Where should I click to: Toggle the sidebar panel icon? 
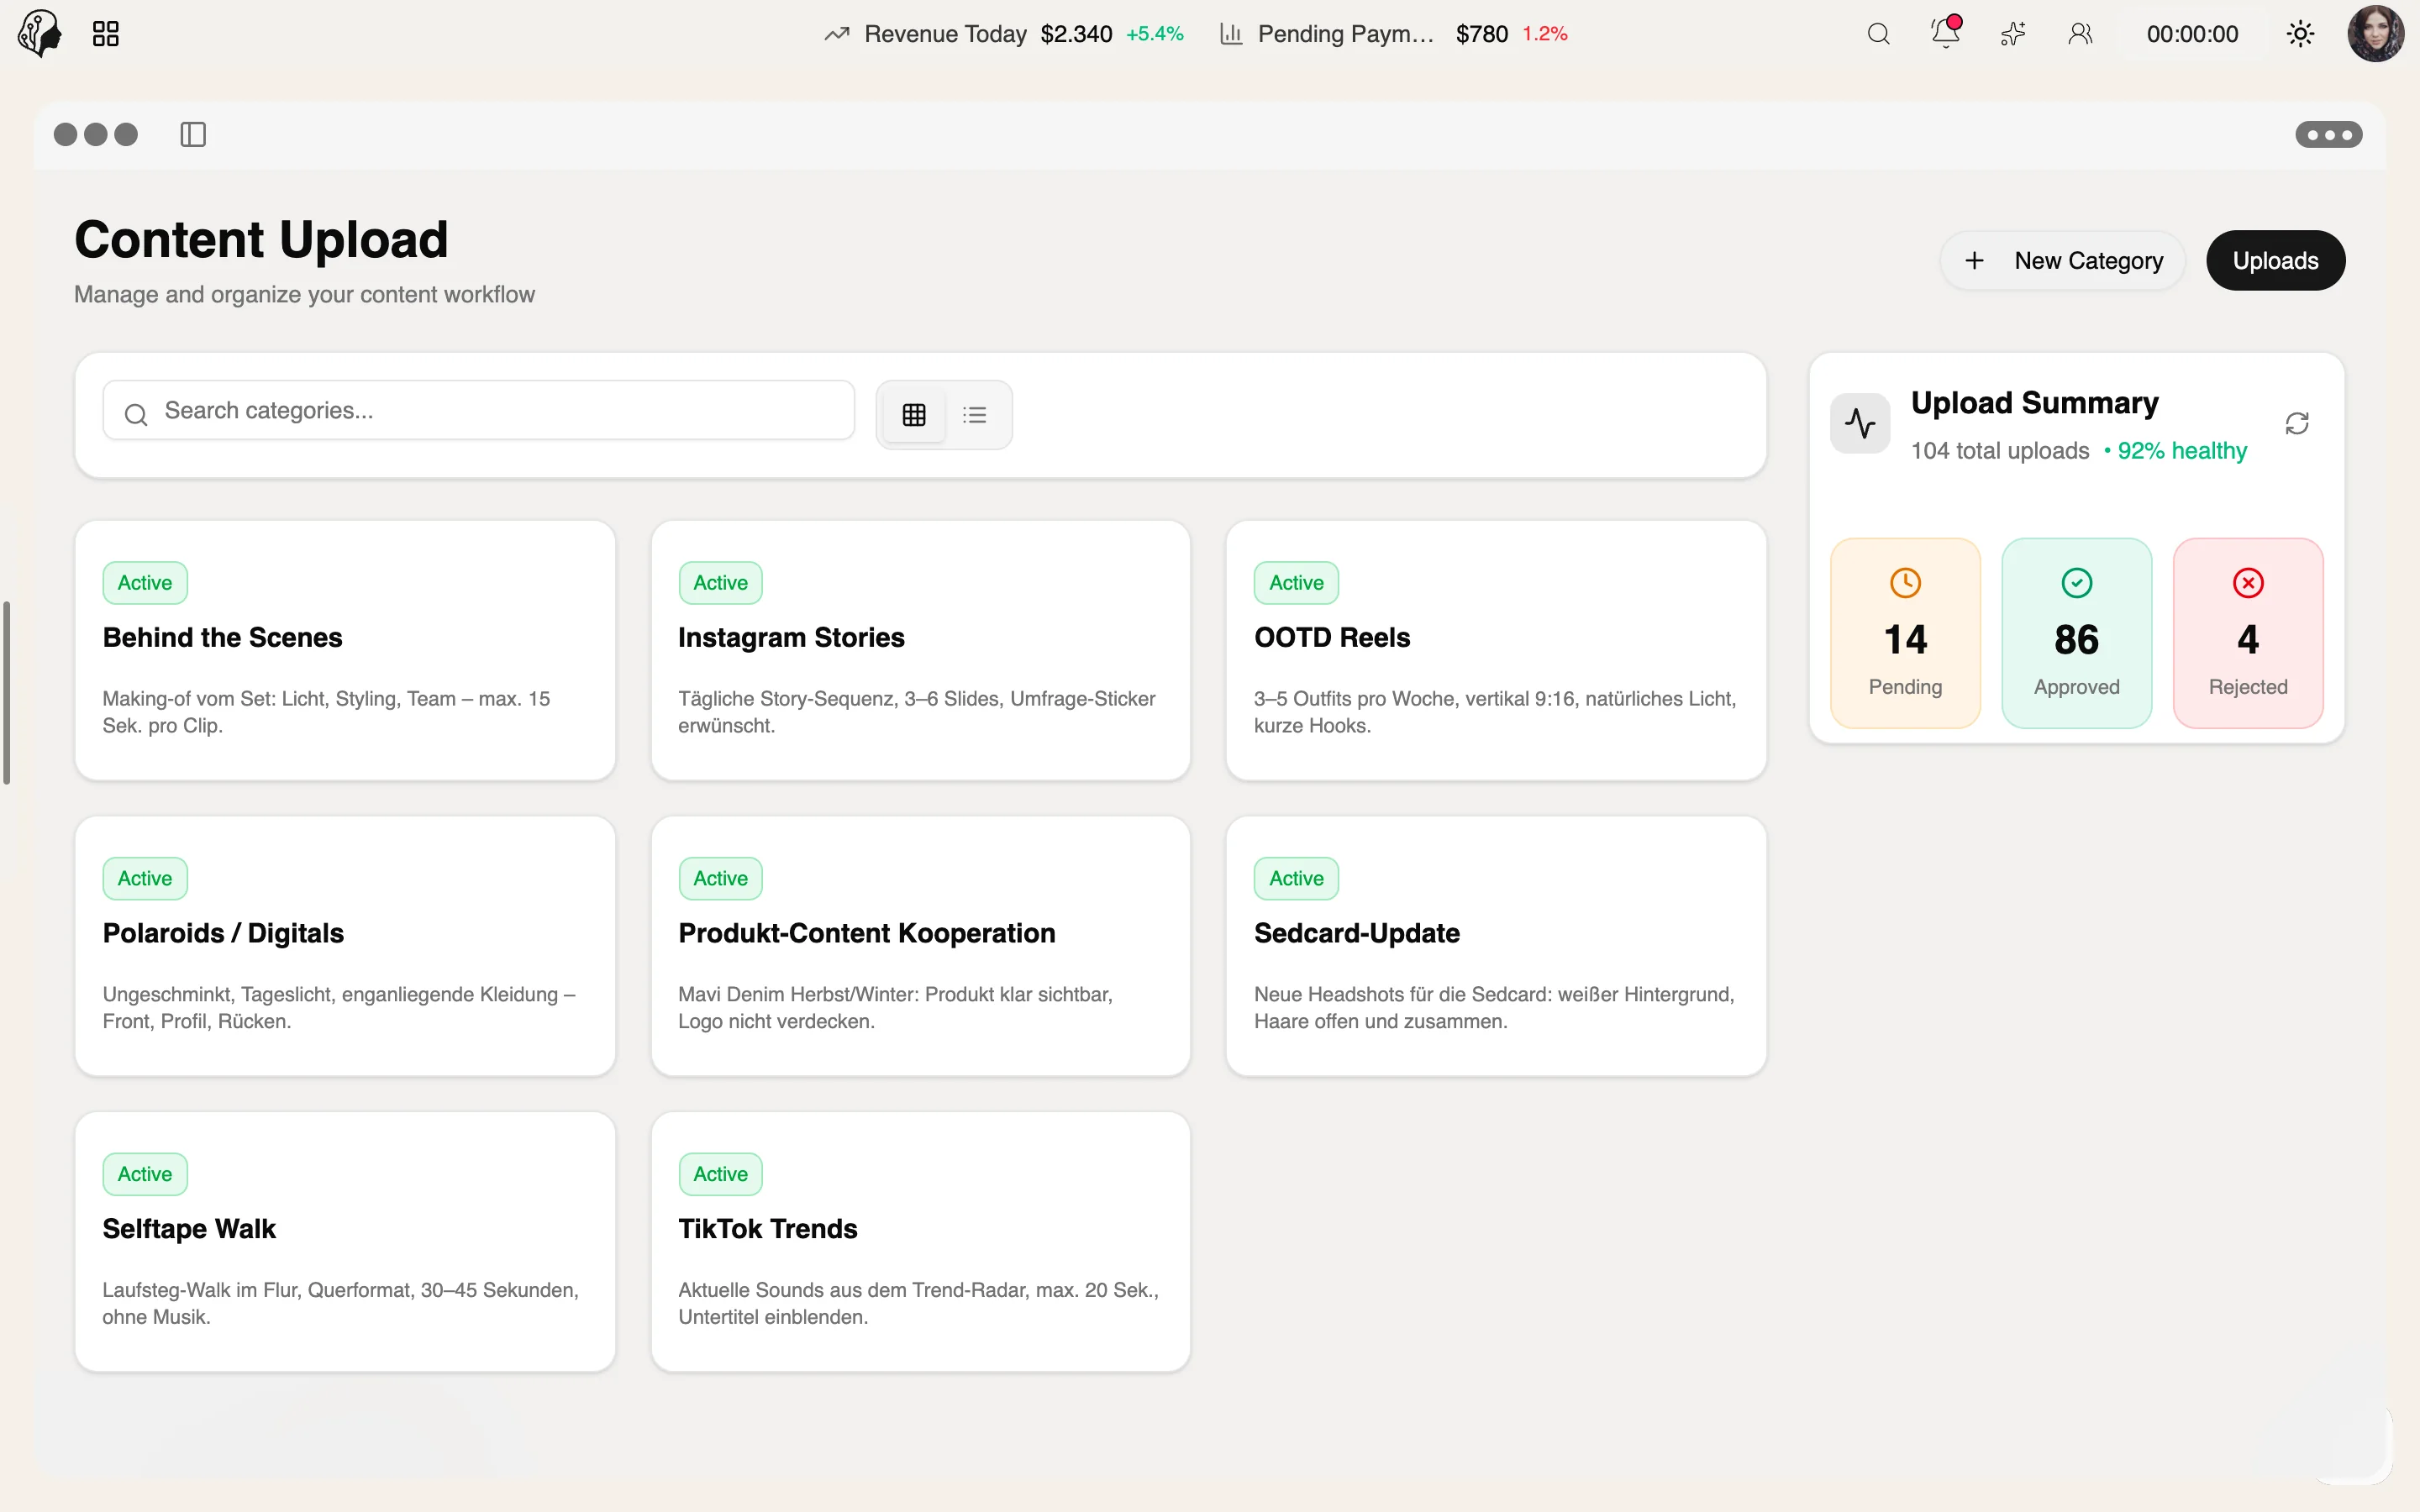[193, 134]
